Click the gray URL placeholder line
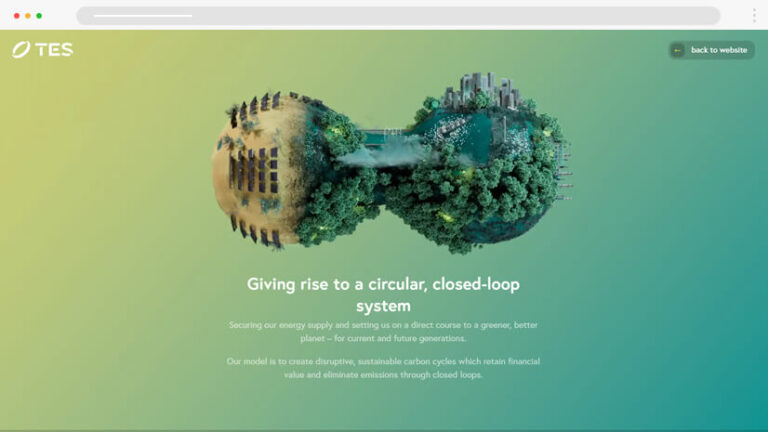 (x=143, y=16)
